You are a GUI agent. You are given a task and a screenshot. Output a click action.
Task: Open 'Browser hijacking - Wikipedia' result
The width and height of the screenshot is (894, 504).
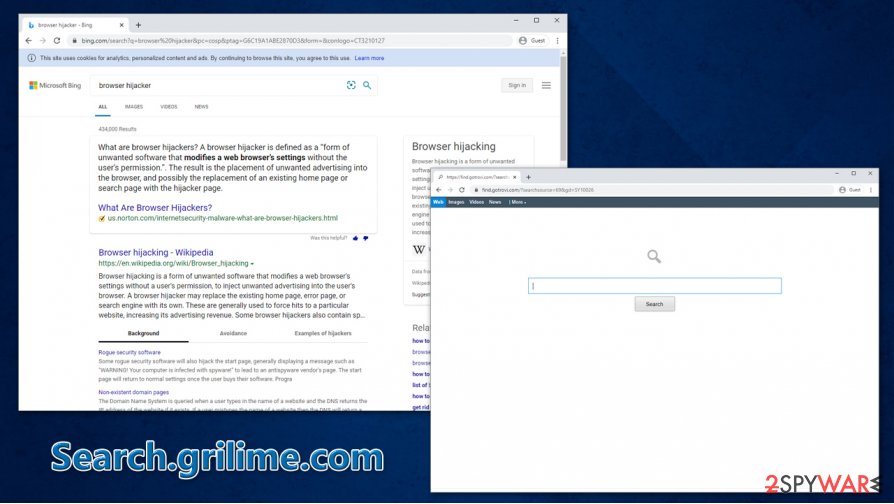[156, 253]
